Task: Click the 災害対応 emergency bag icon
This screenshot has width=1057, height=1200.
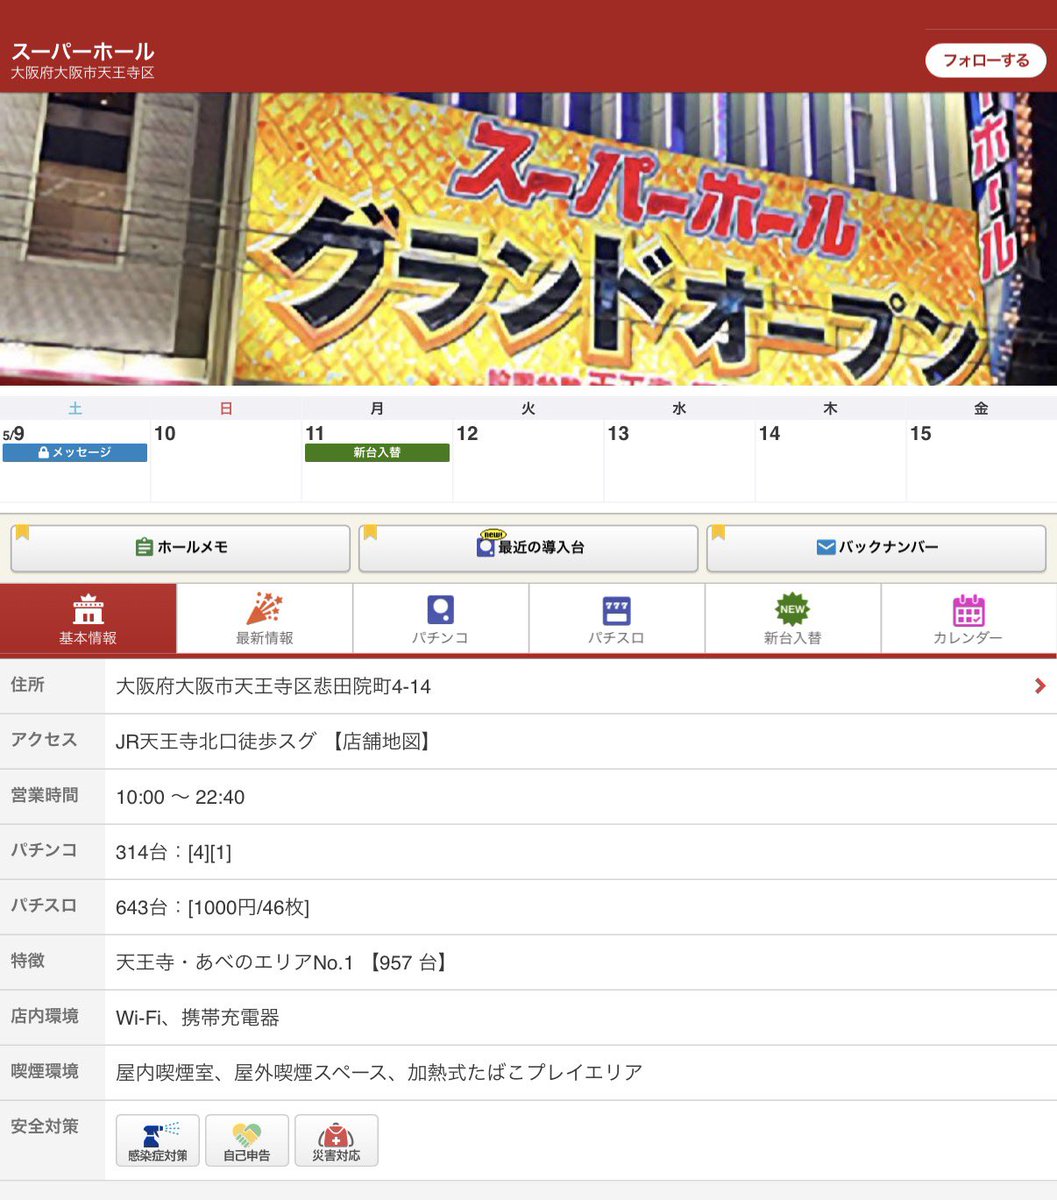Action: tap(336, 1141)
